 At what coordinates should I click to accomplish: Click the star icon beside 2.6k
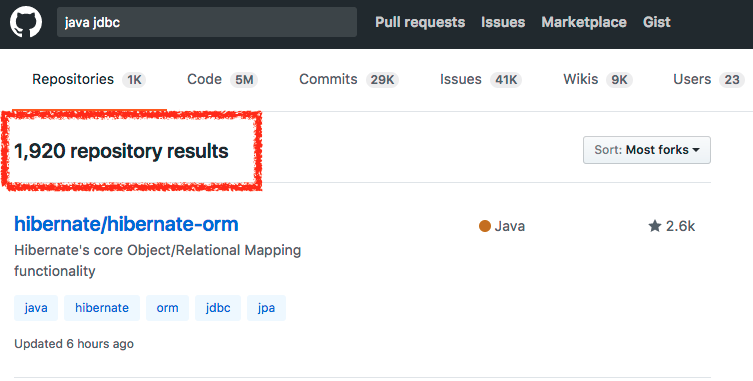click(655, 226)
